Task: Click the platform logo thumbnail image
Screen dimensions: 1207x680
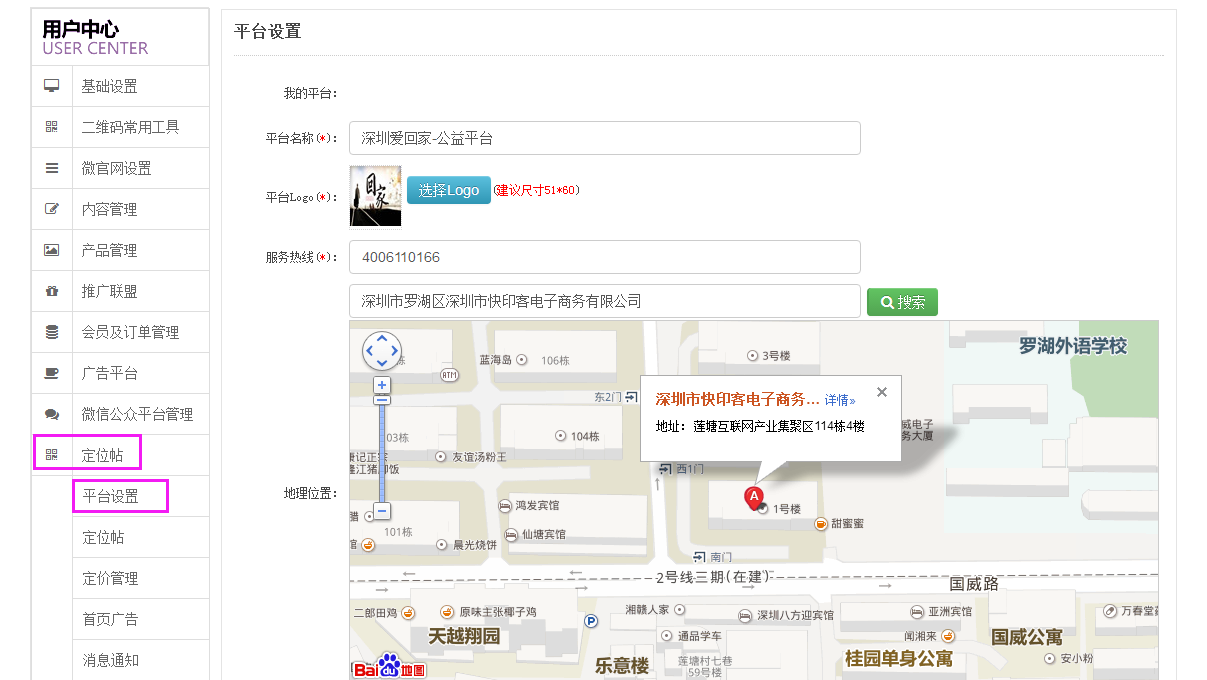Action: coord(375,196)
